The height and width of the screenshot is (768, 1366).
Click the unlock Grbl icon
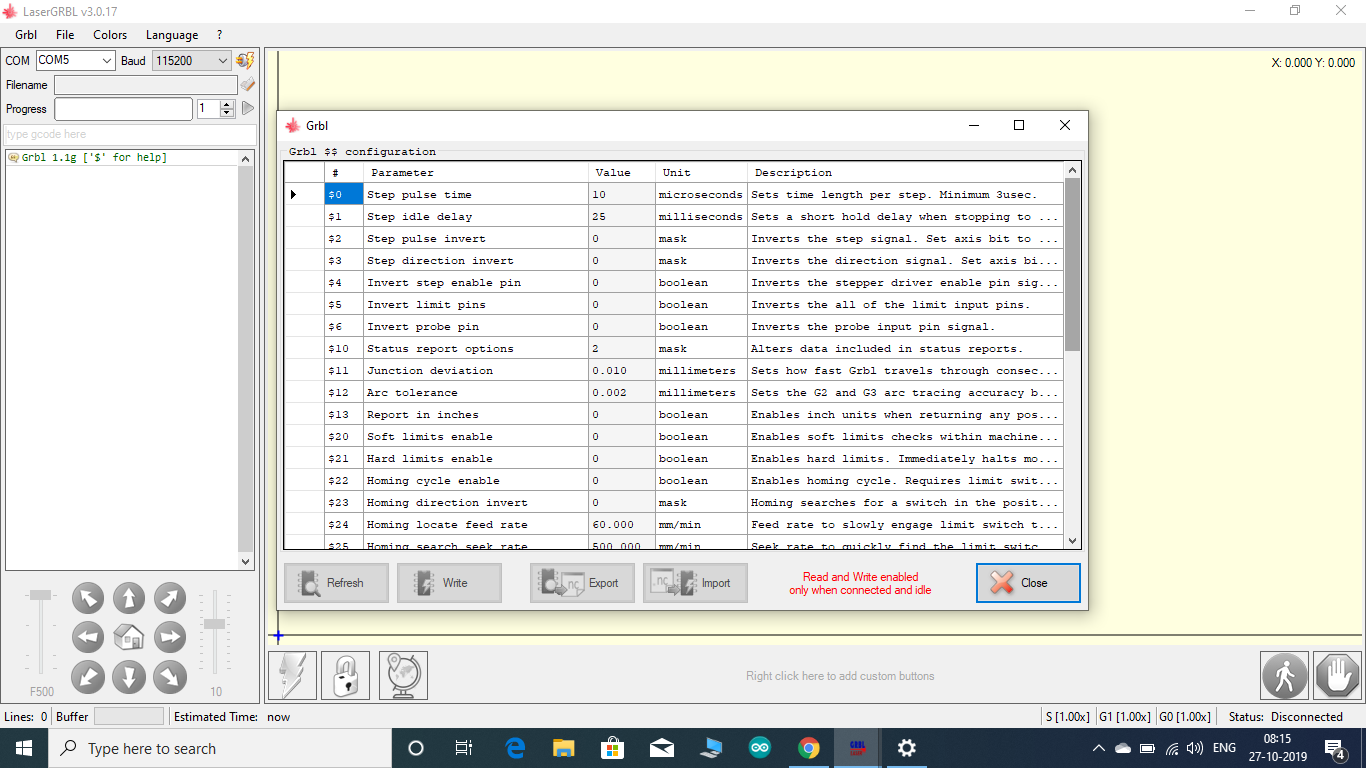[x=345, y=675]
